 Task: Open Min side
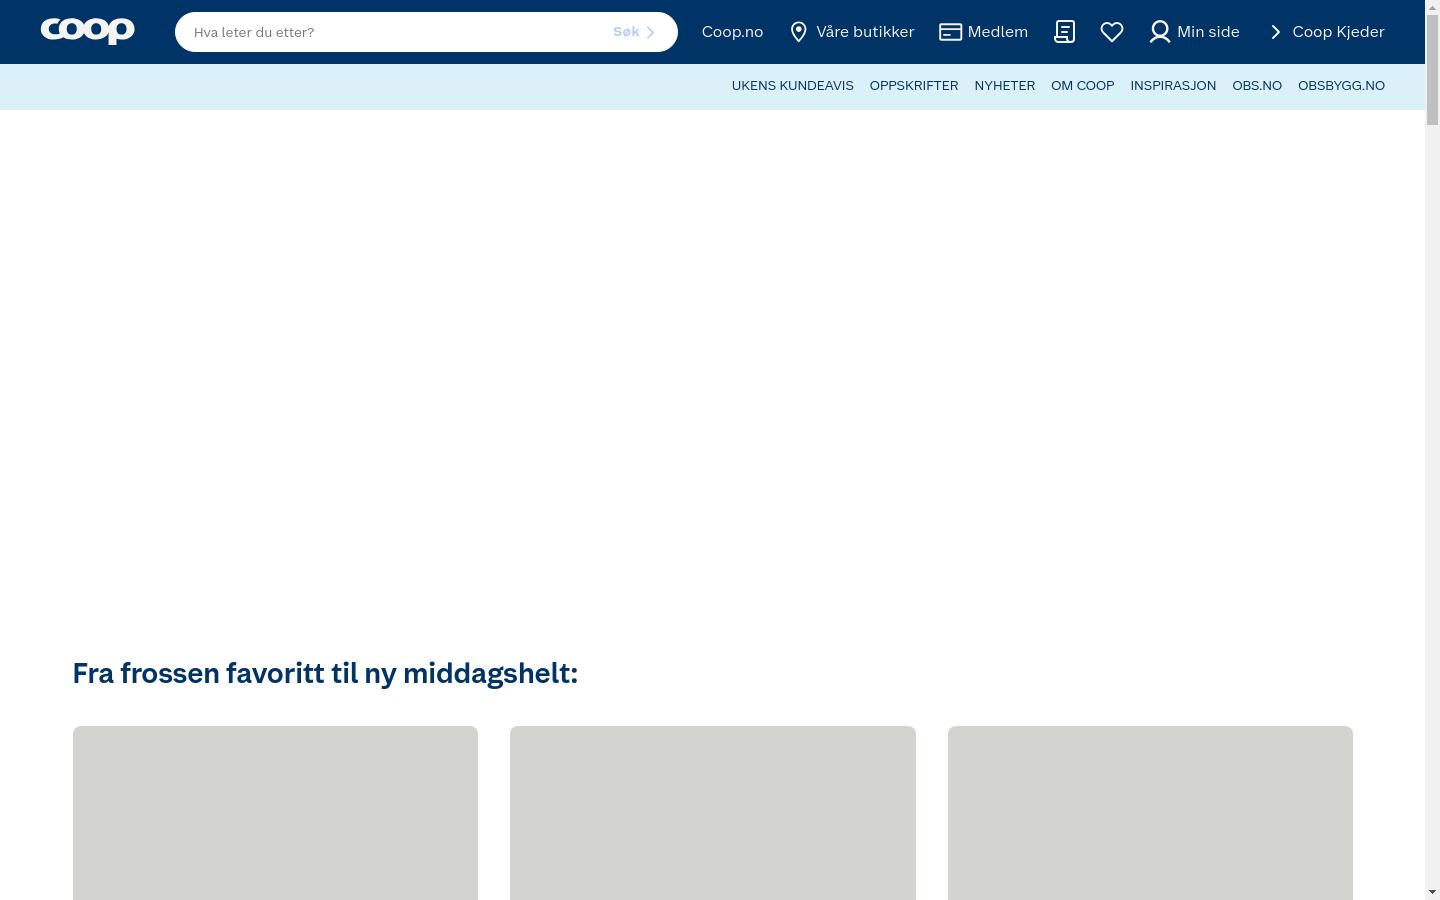coord(1208,32)
